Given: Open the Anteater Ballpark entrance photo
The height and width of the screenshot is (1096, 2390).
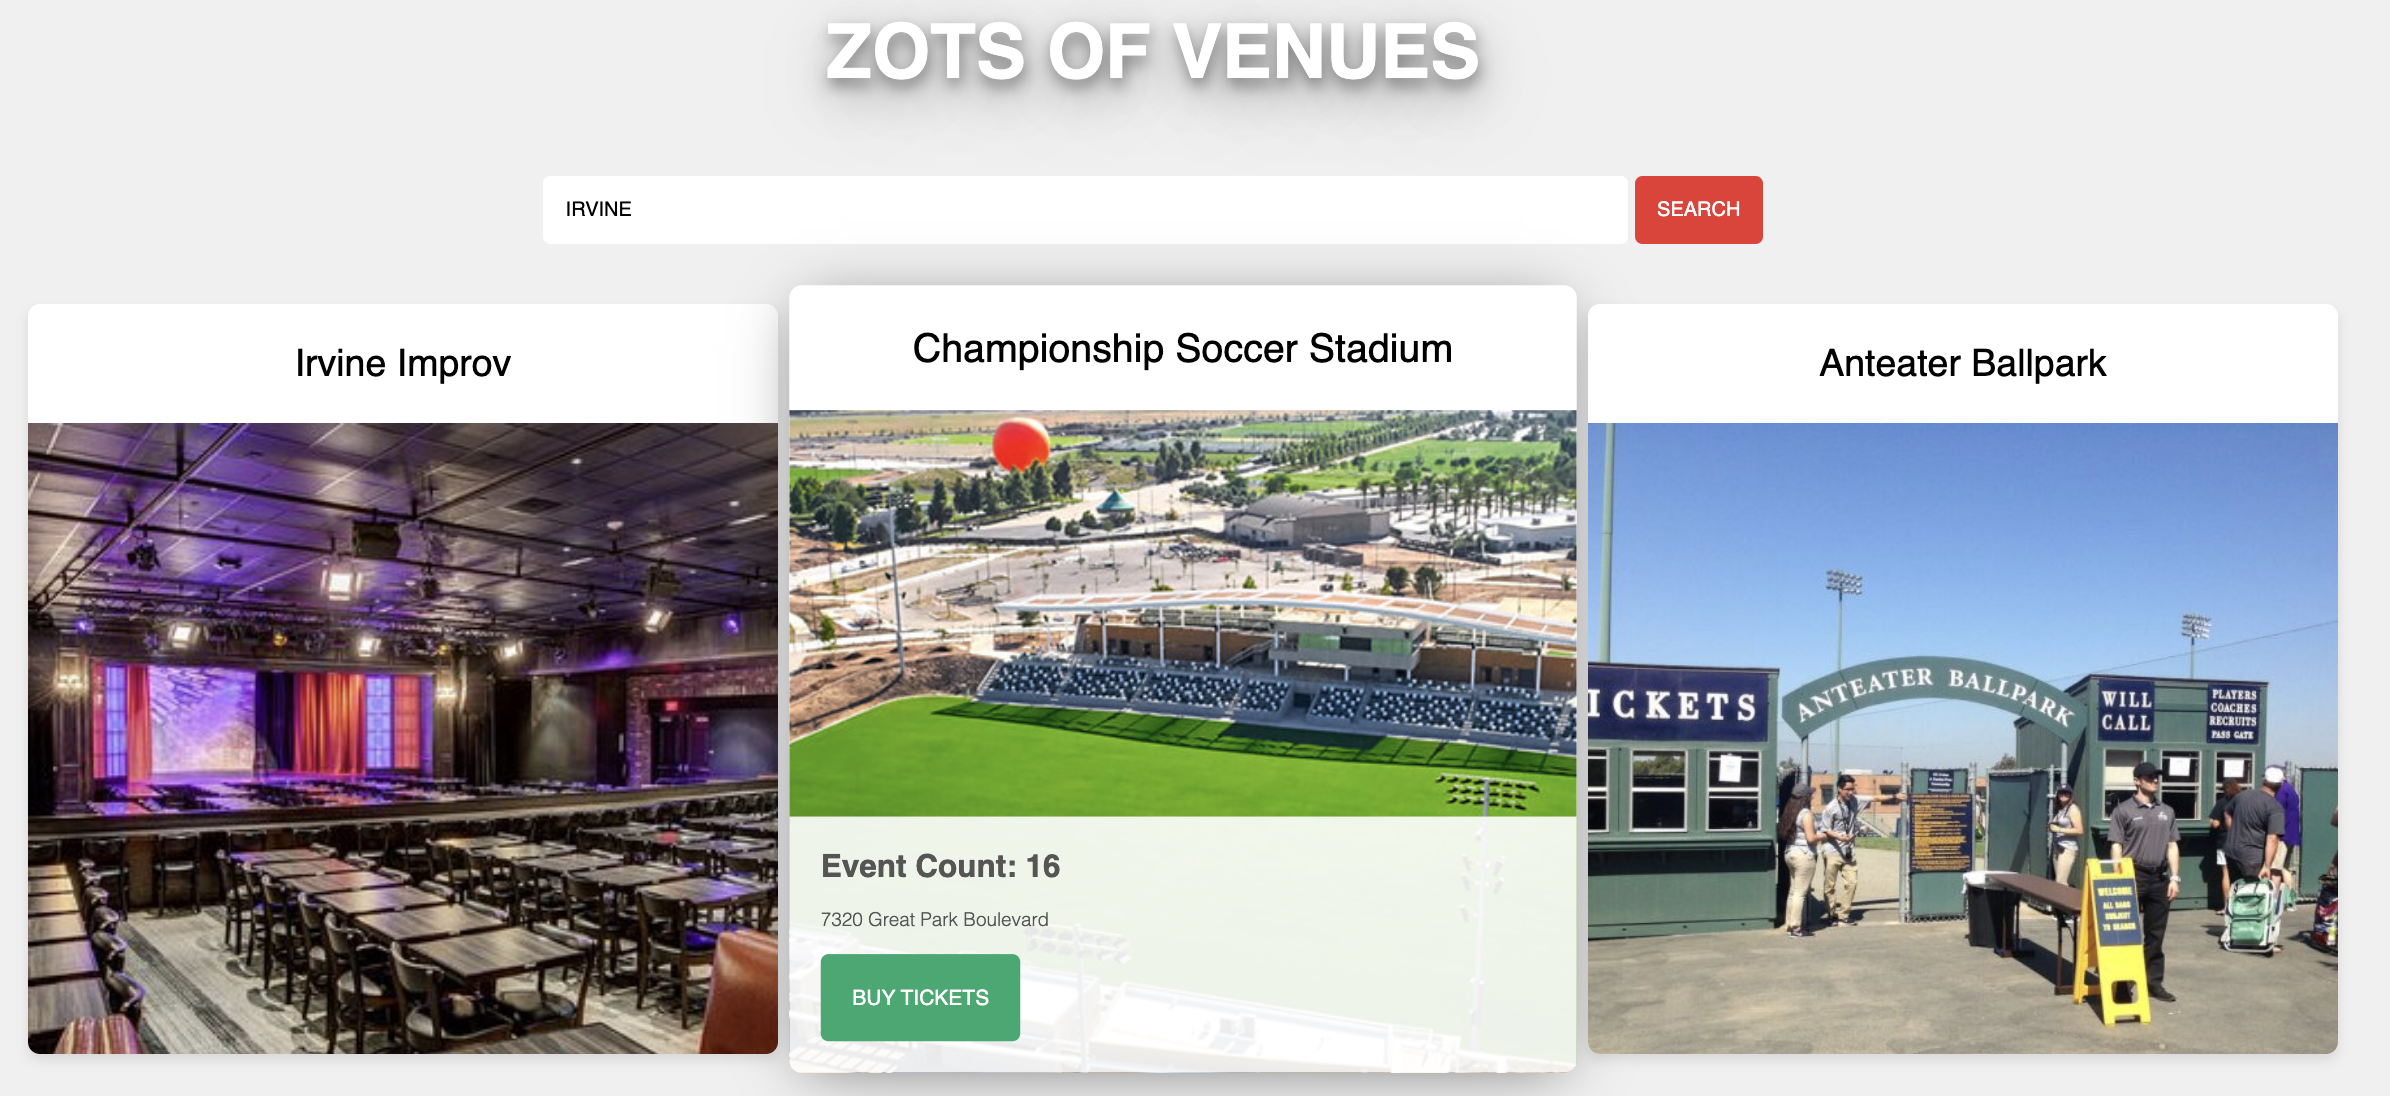Looking at the screenshot, I should [x=1963, y=738].
